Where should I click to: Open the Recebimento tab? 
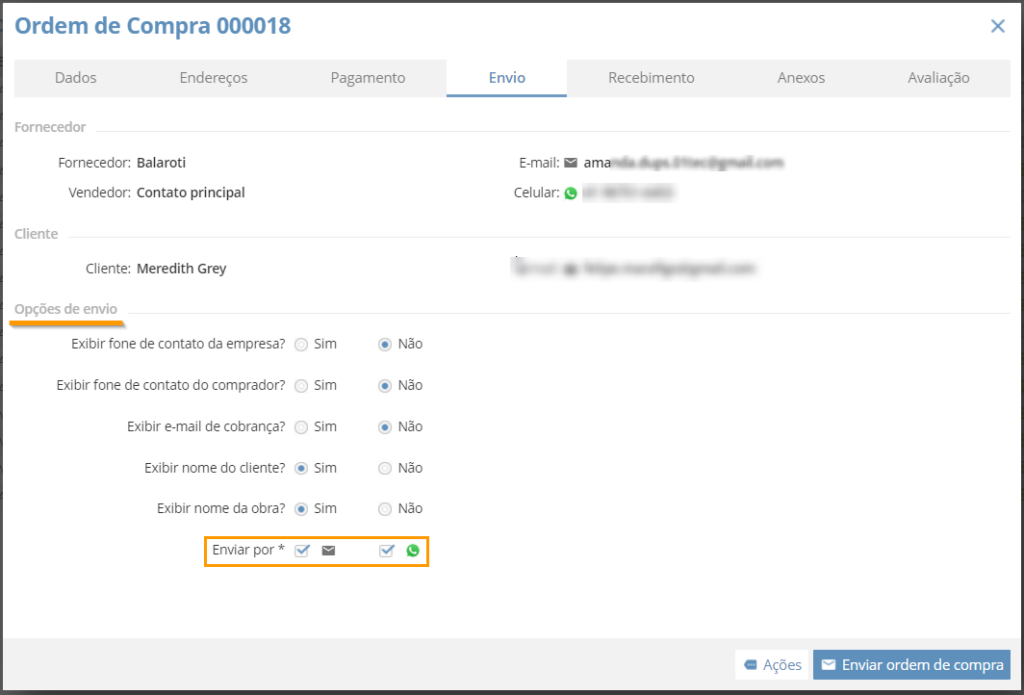click(x=651, y=78)
